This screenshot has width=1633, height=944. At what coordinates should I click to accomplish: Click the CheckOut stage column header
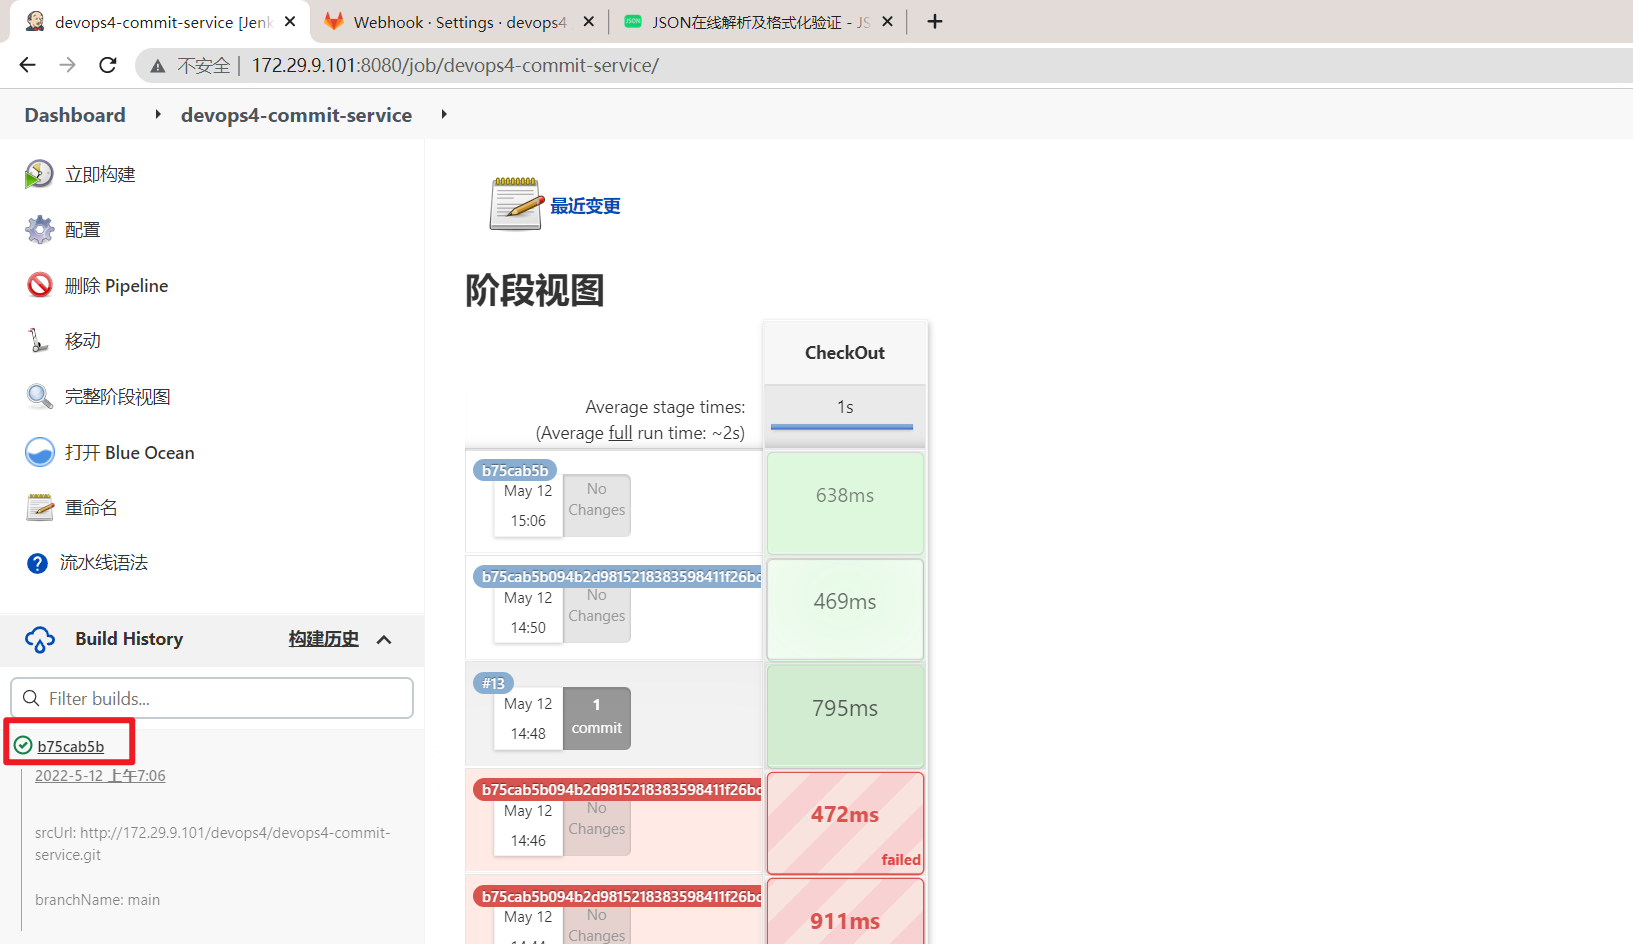[845, 352]
